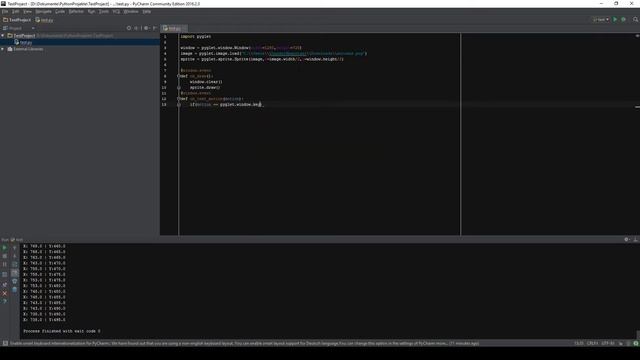Image resolution: width=640 pixels, height=360 pixels.
Task: Click test.py in the navigation breadcrumb
Action: (x=44, y=20)
